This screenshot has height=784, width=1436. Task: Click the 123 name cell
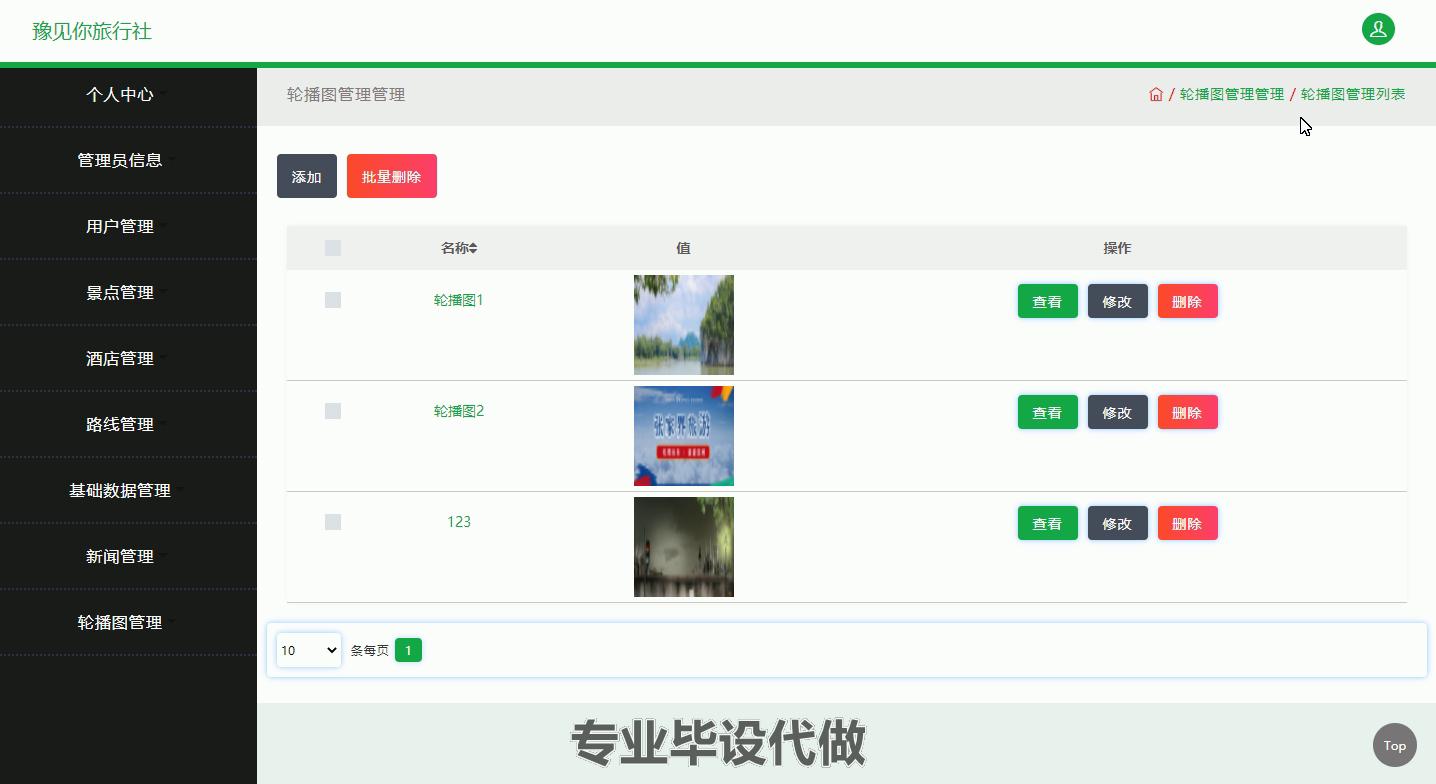[459, 522]
